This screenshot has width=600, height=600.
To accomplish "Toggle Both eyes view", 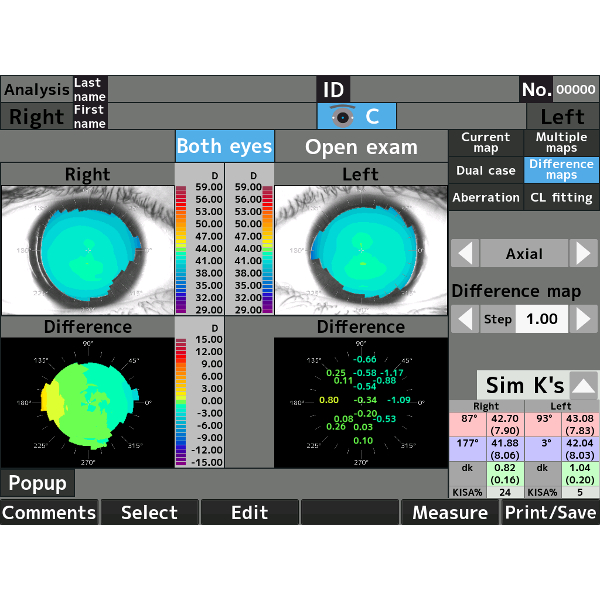I will pyautogui.click(x=224, y=146).
